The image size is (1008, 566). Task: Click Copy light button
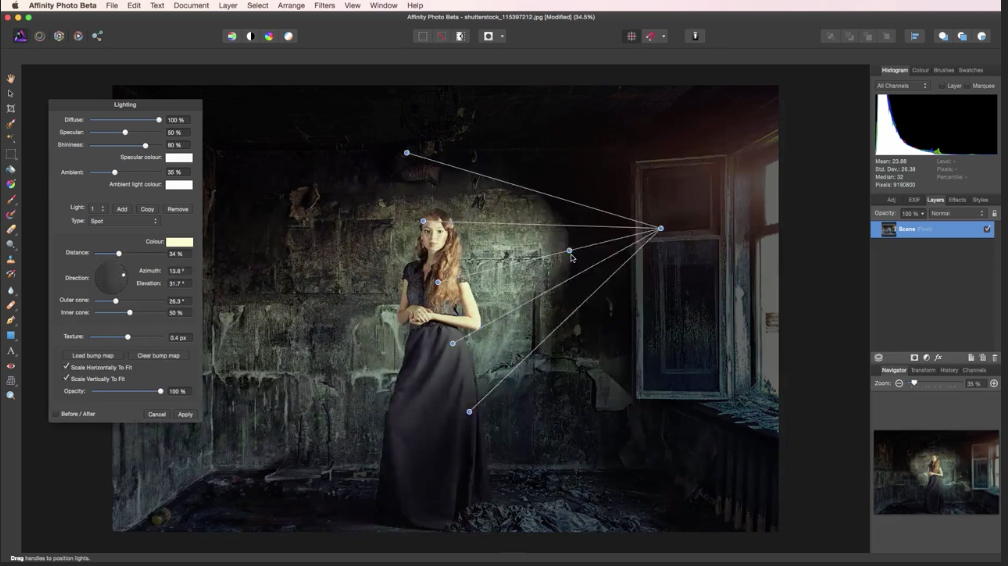coord(147,209)
